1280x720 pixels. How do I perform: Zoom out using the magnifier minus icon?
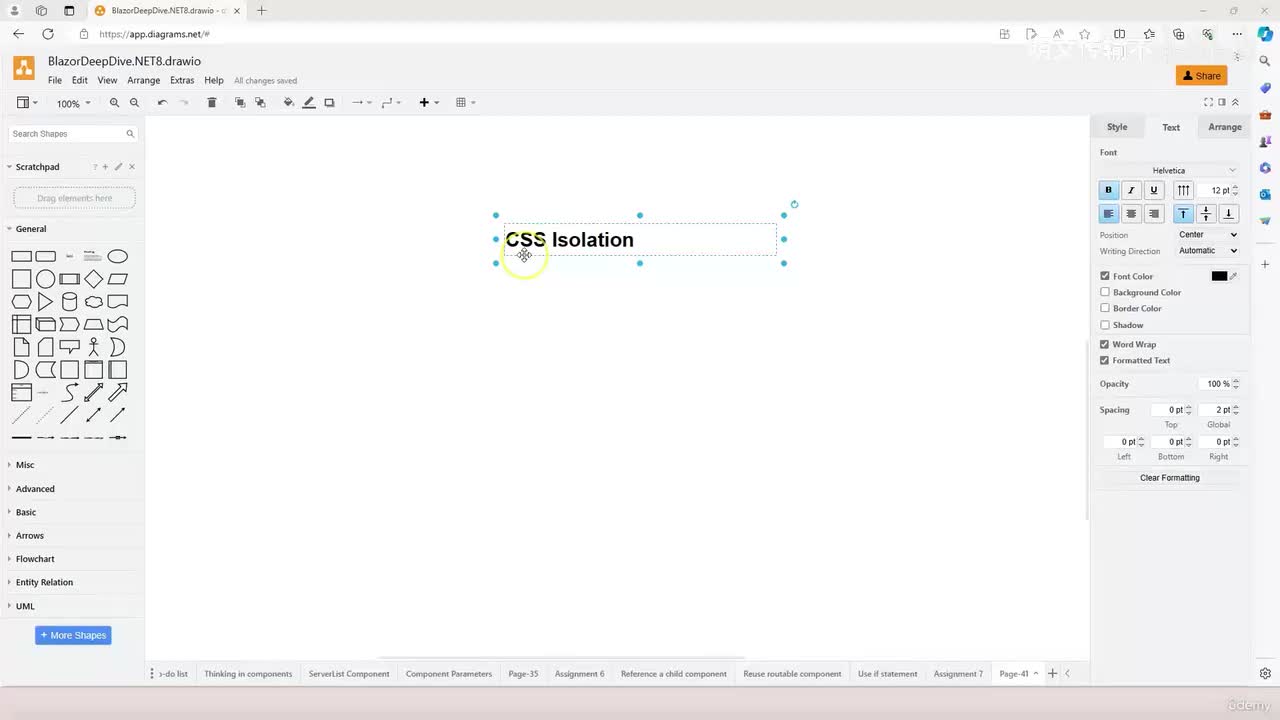click(134, 103)
